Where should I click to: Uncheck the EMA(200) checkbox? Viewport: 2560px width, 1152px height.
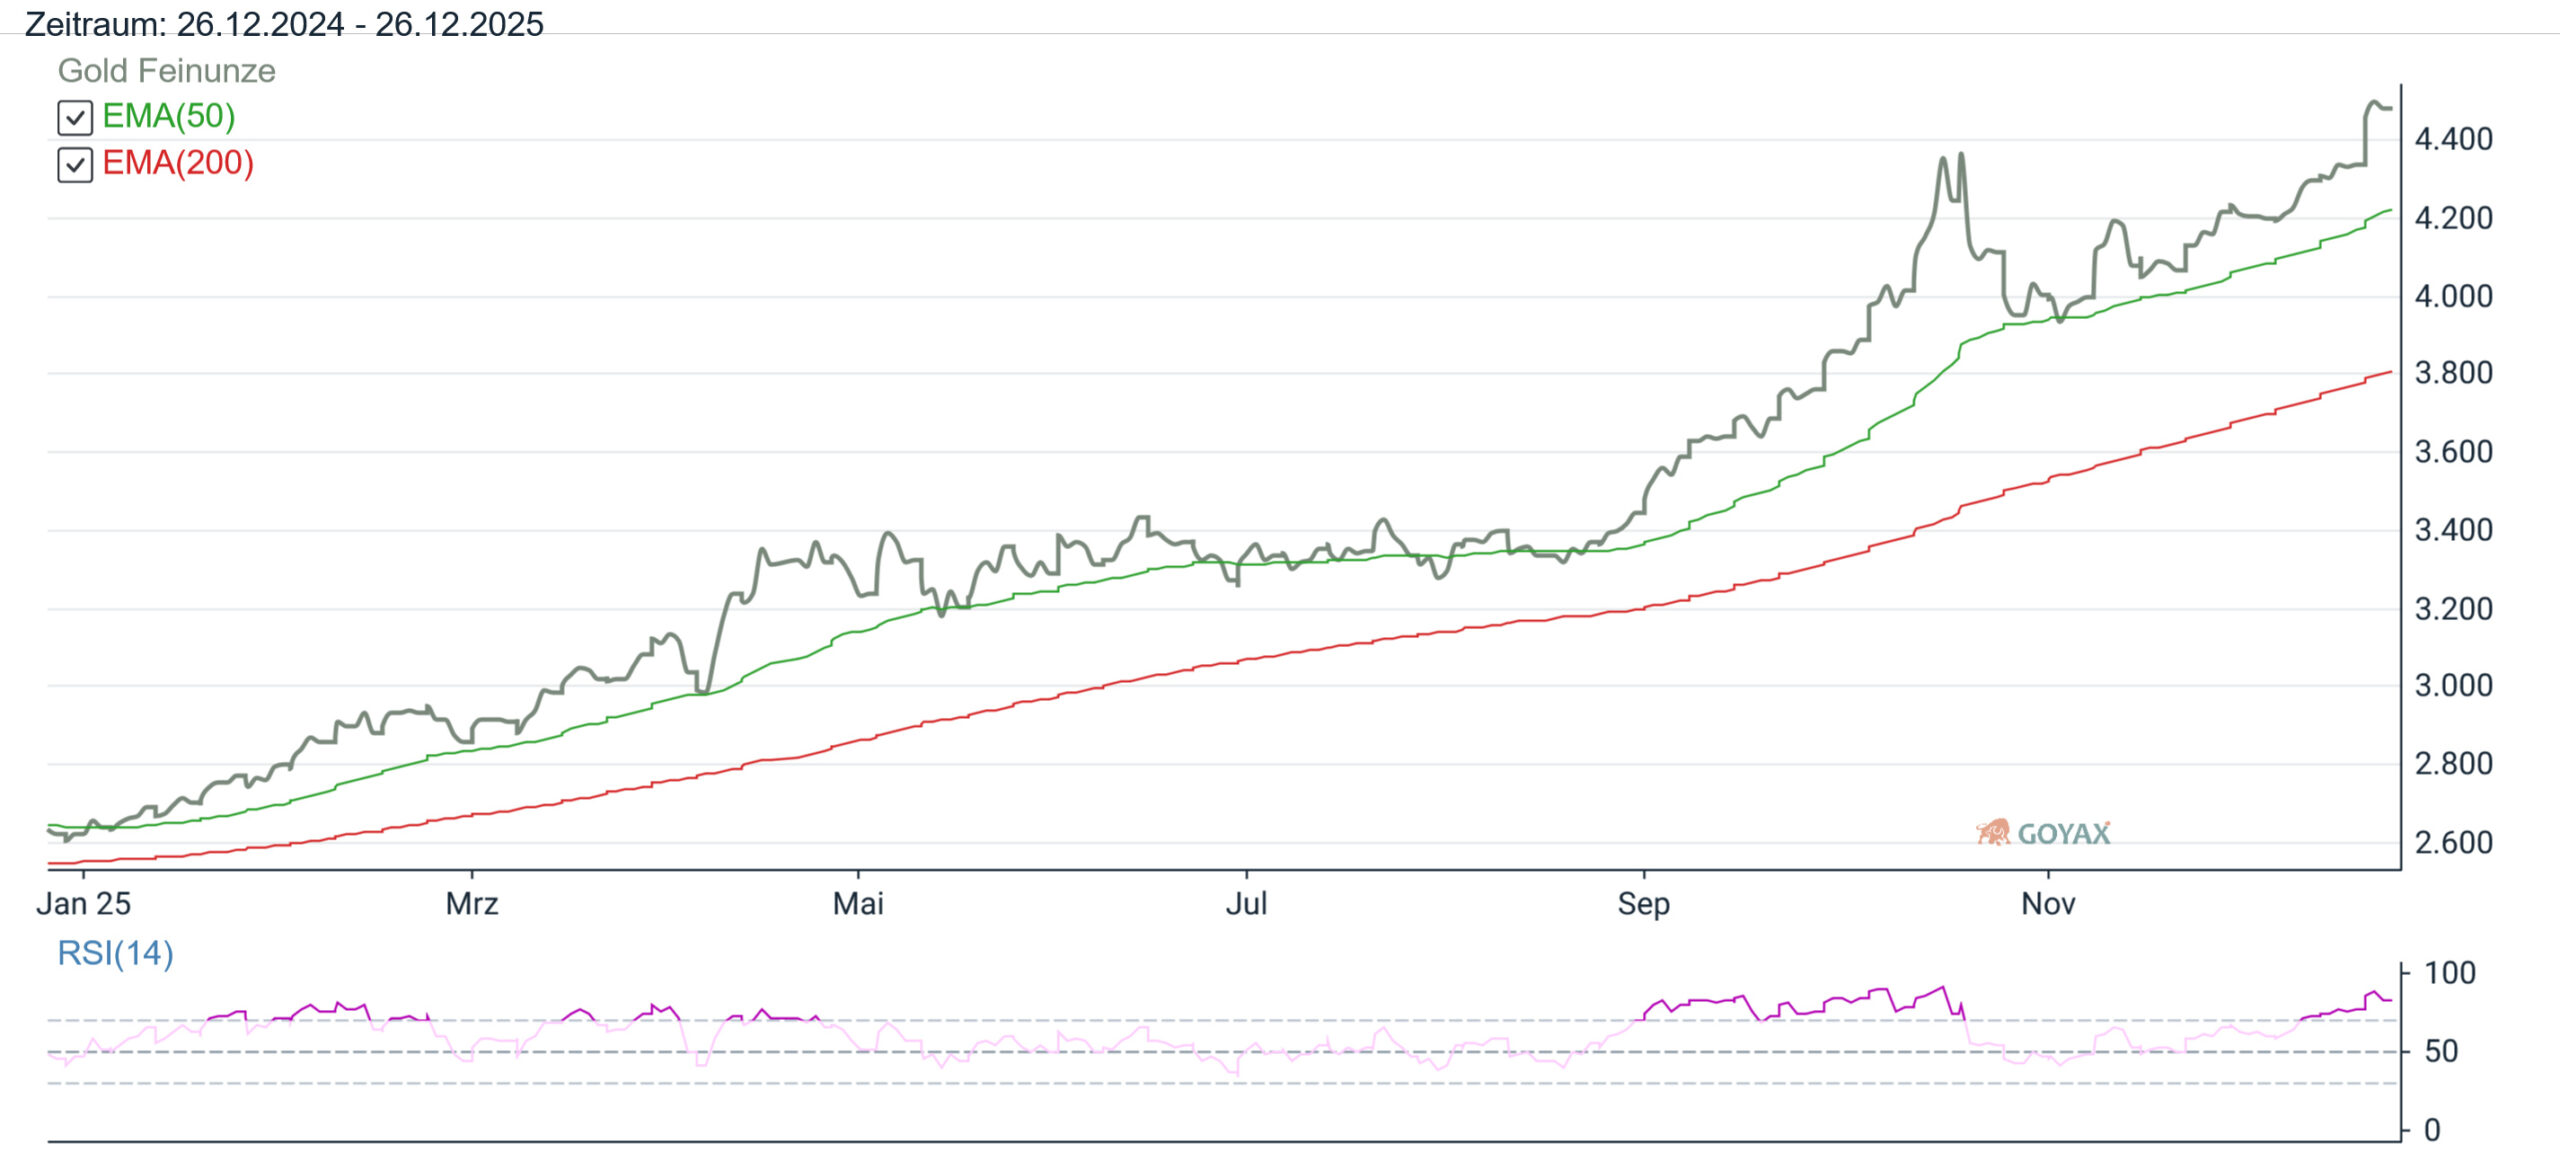pos(75,165)
